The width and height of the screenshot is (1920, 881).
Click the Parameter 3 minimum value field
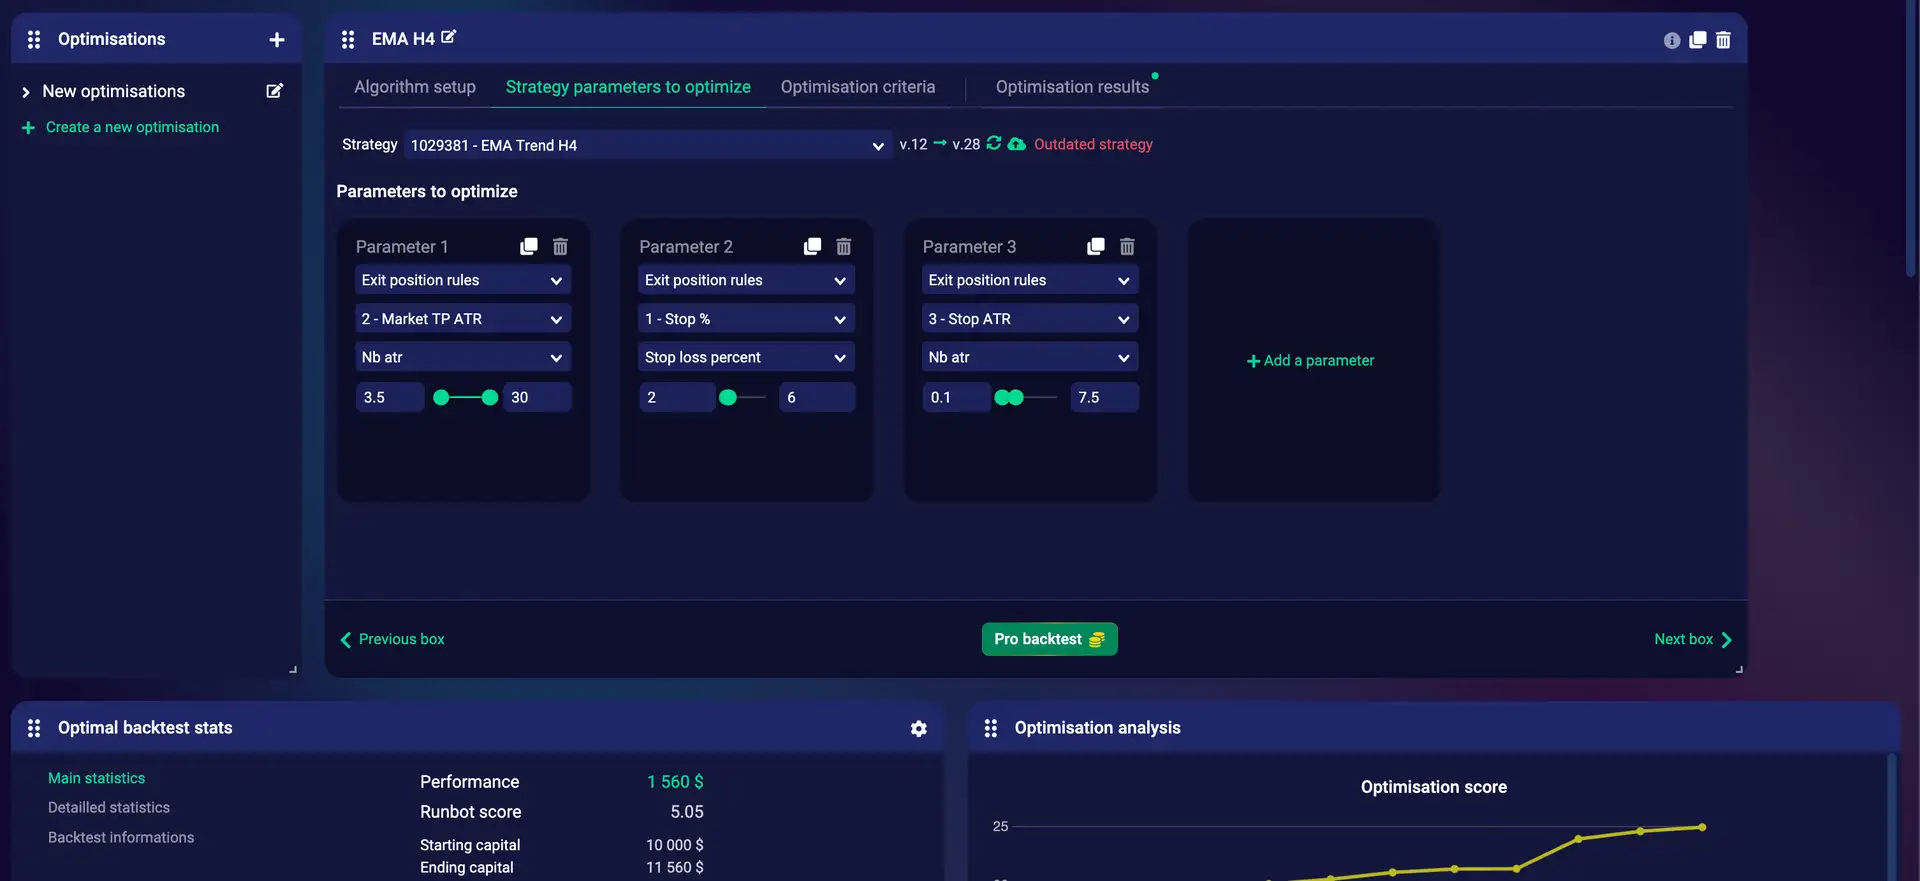955,398
